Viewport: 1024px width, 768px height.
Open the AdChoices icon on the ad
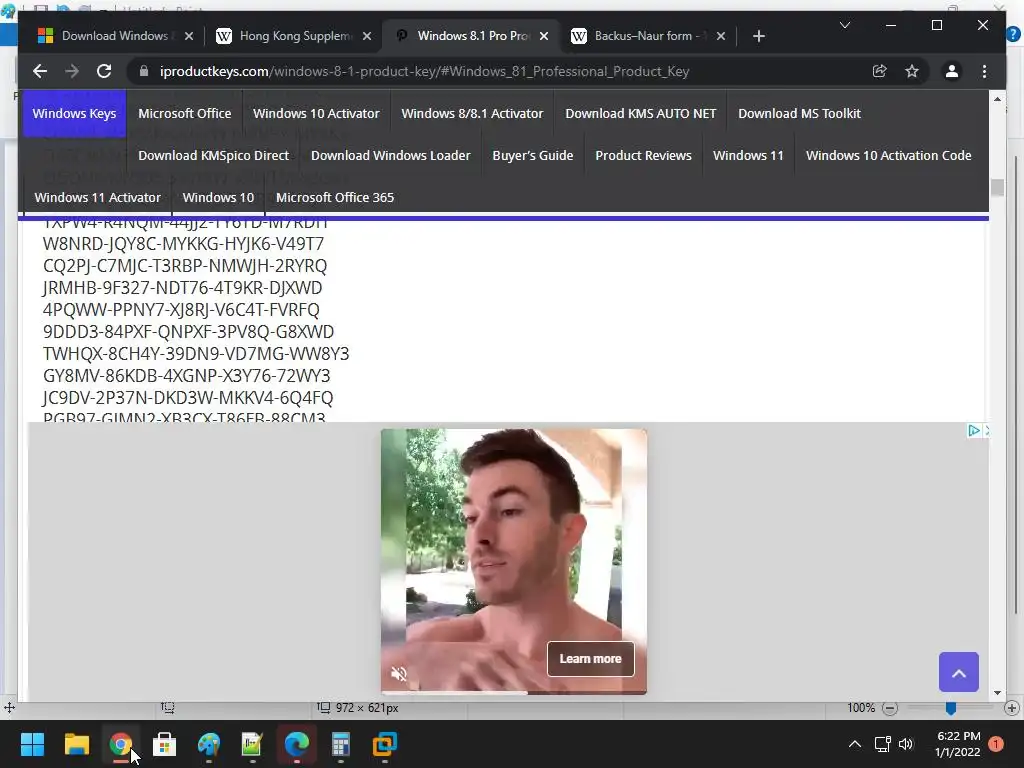pos(973,430)
